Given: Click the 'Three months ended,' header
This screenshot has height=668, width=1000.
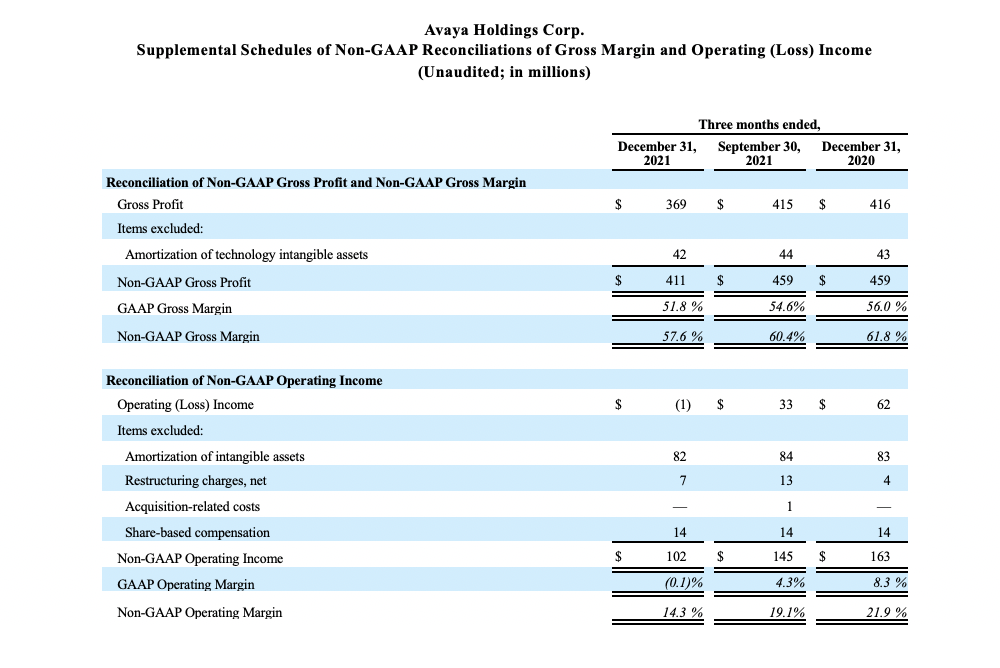Looking at the screenshot, I should [759, 124].
